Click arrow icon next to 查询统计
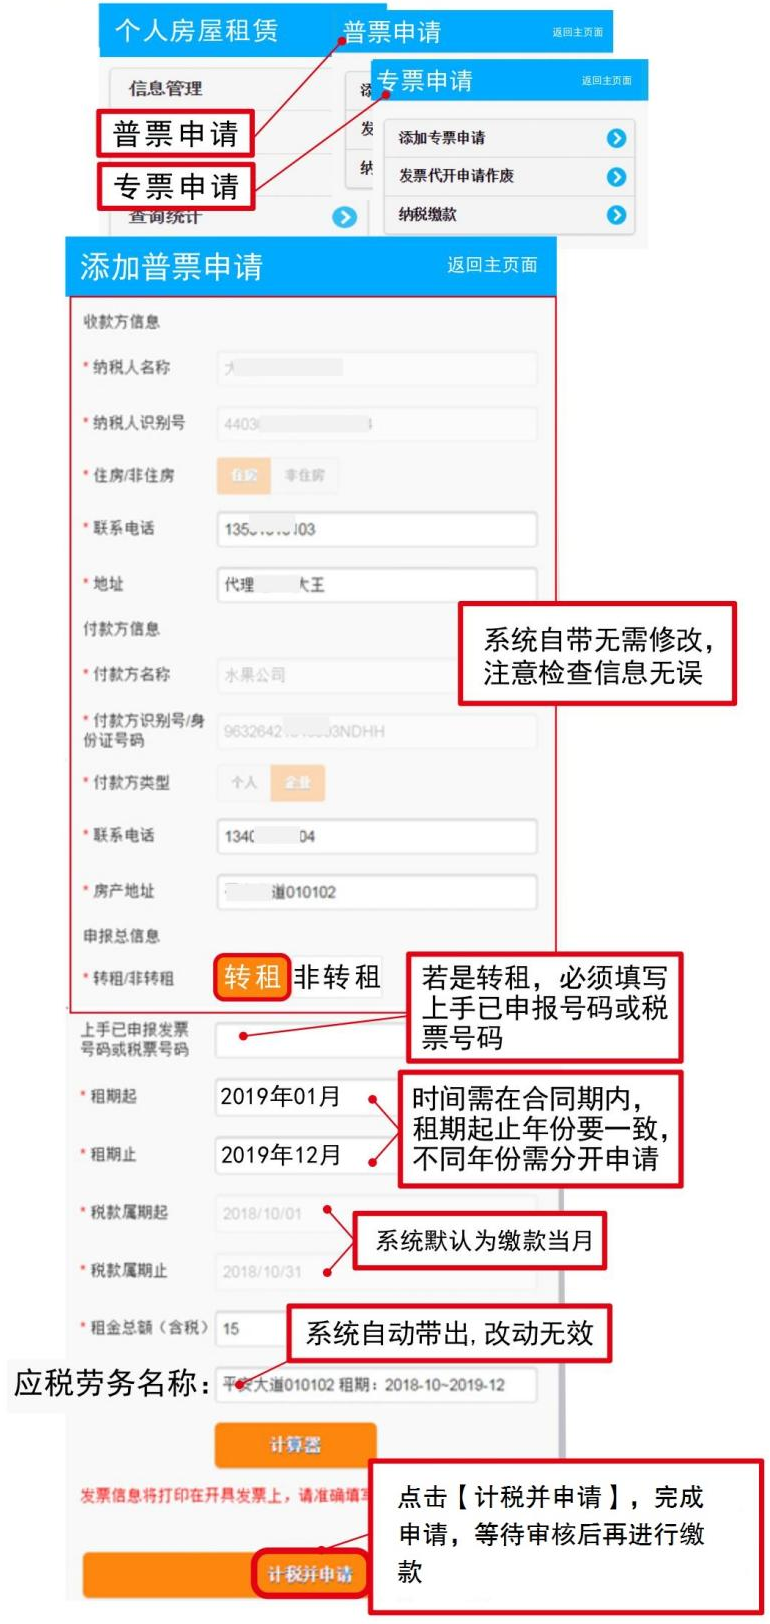 click(344, 217)
